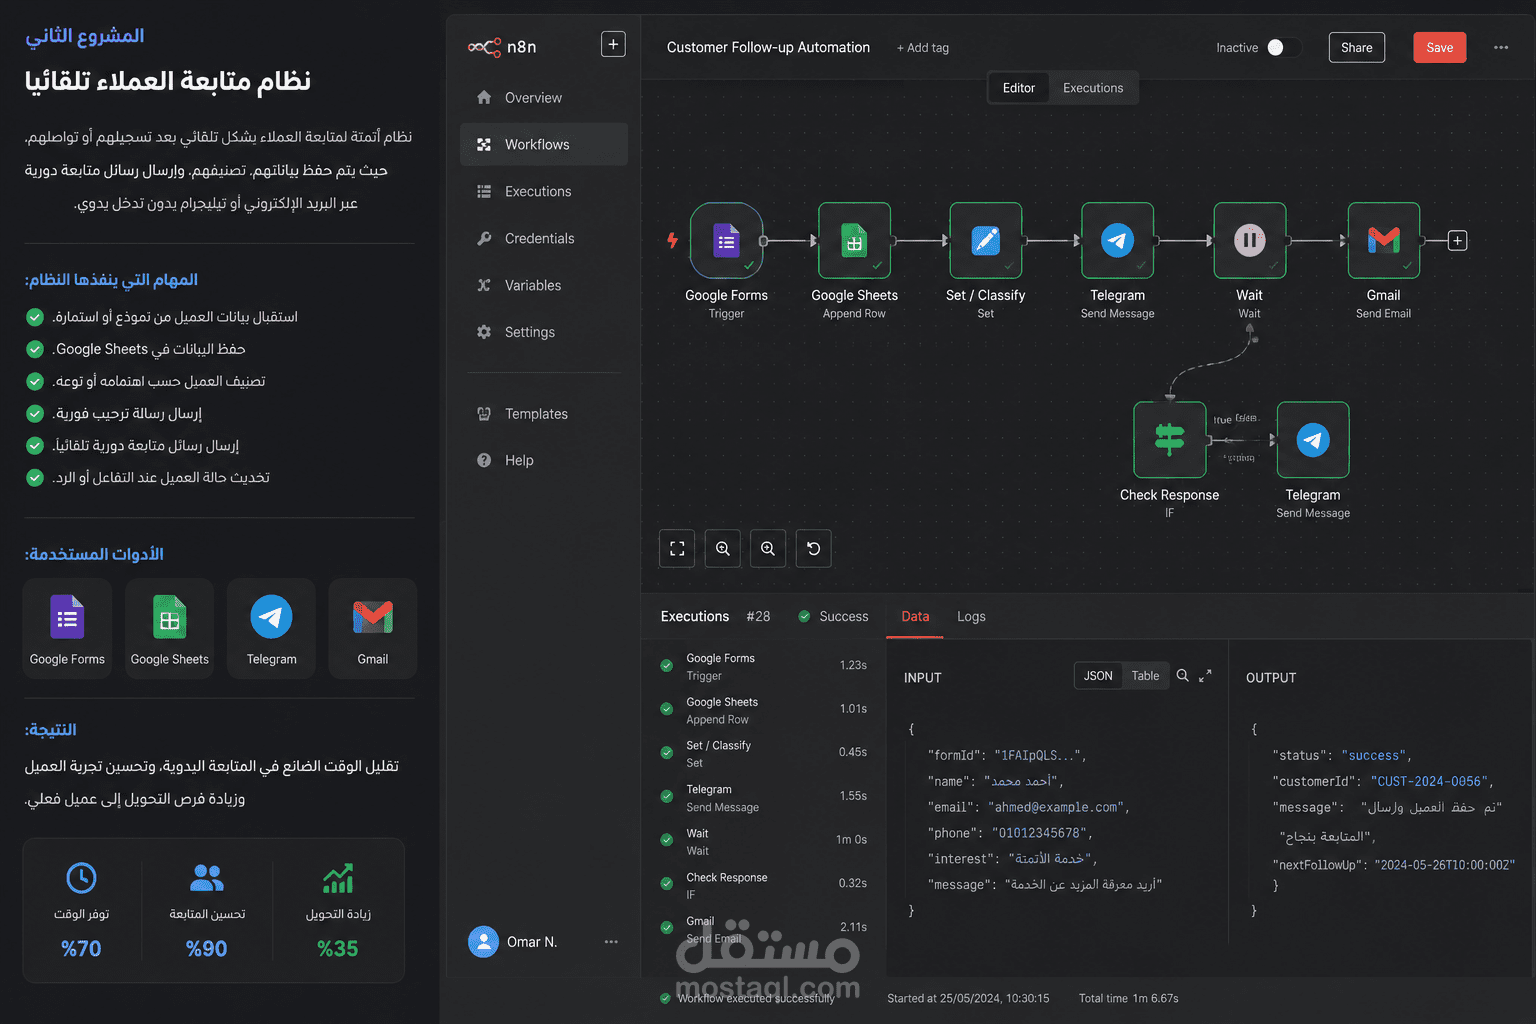Zoom out on the canvas
1536x1024 pixels.
coord(767,548)
